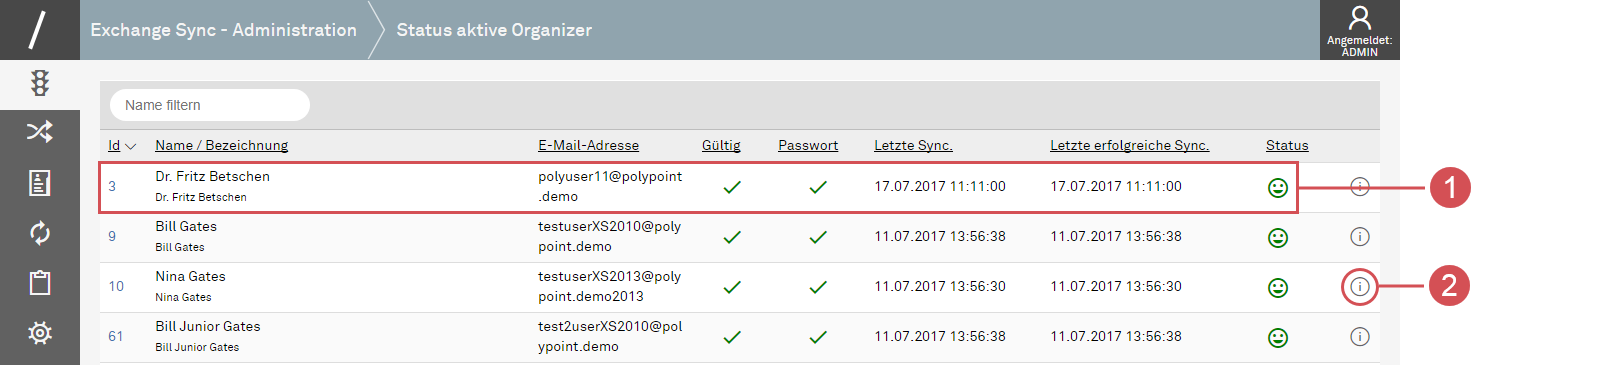Sort by E-Mail-Adresse column header
The width and height of the screenshot is (1600, 365).
point(588,145)
